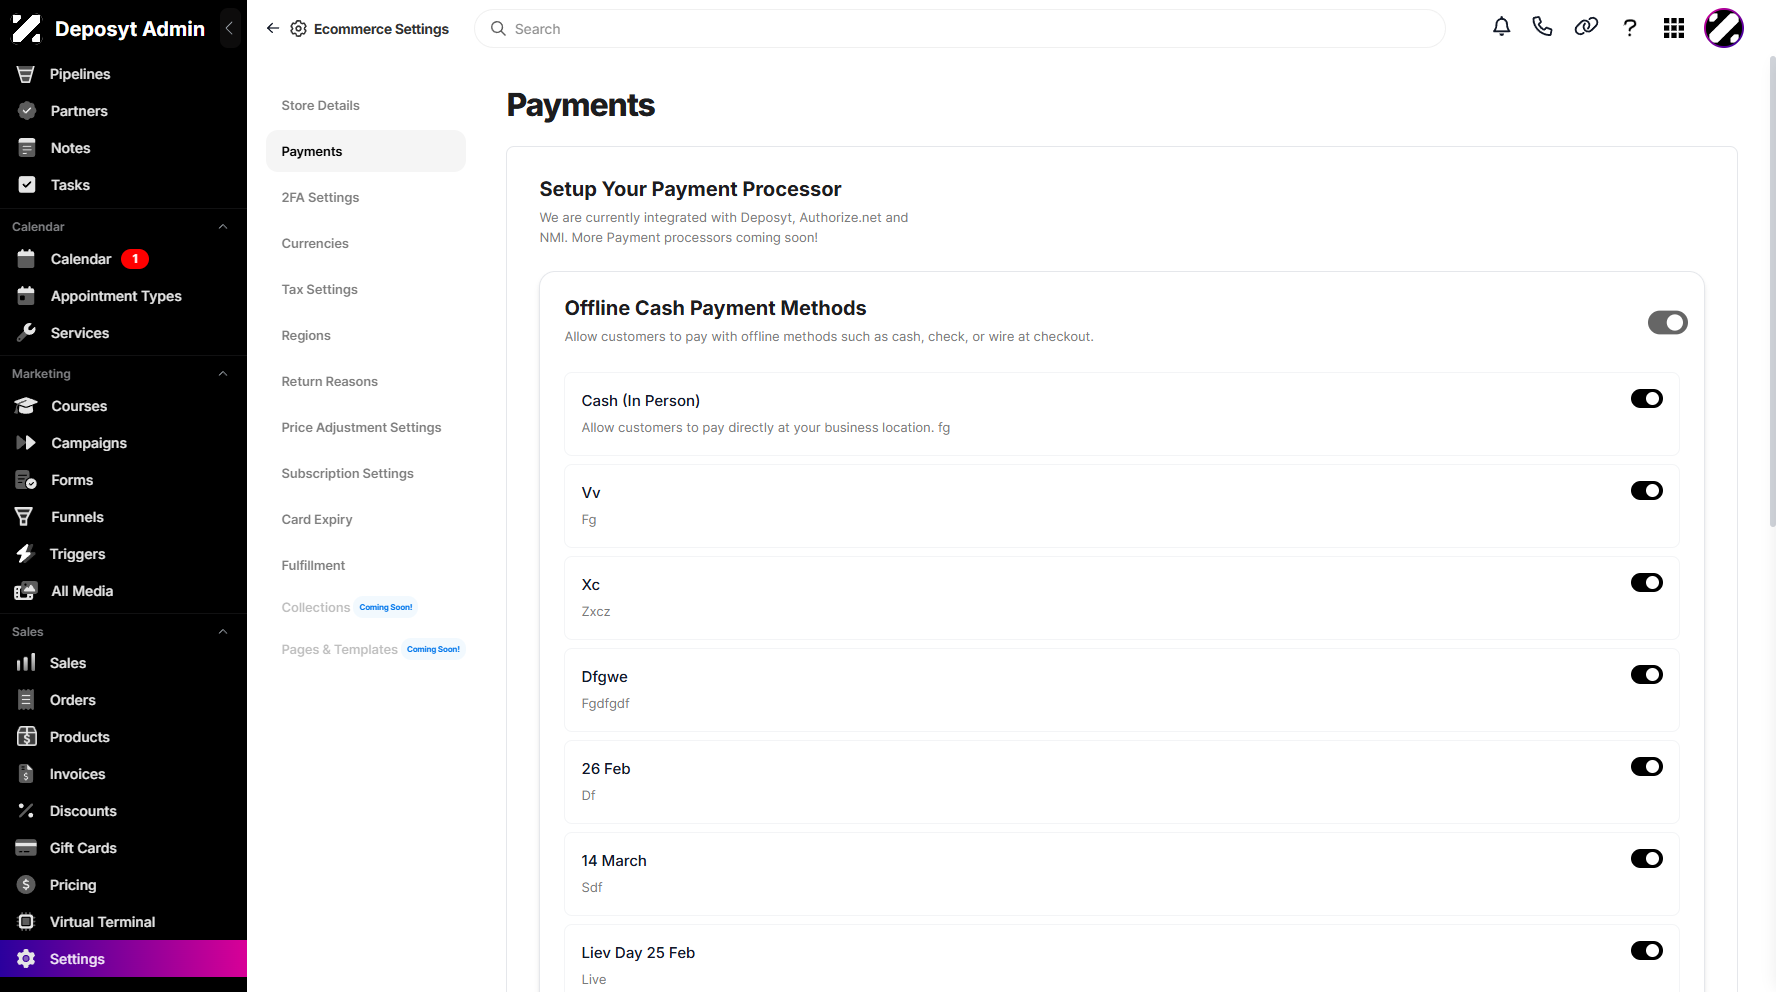Go back using the arrow icon

coord(273,28)
